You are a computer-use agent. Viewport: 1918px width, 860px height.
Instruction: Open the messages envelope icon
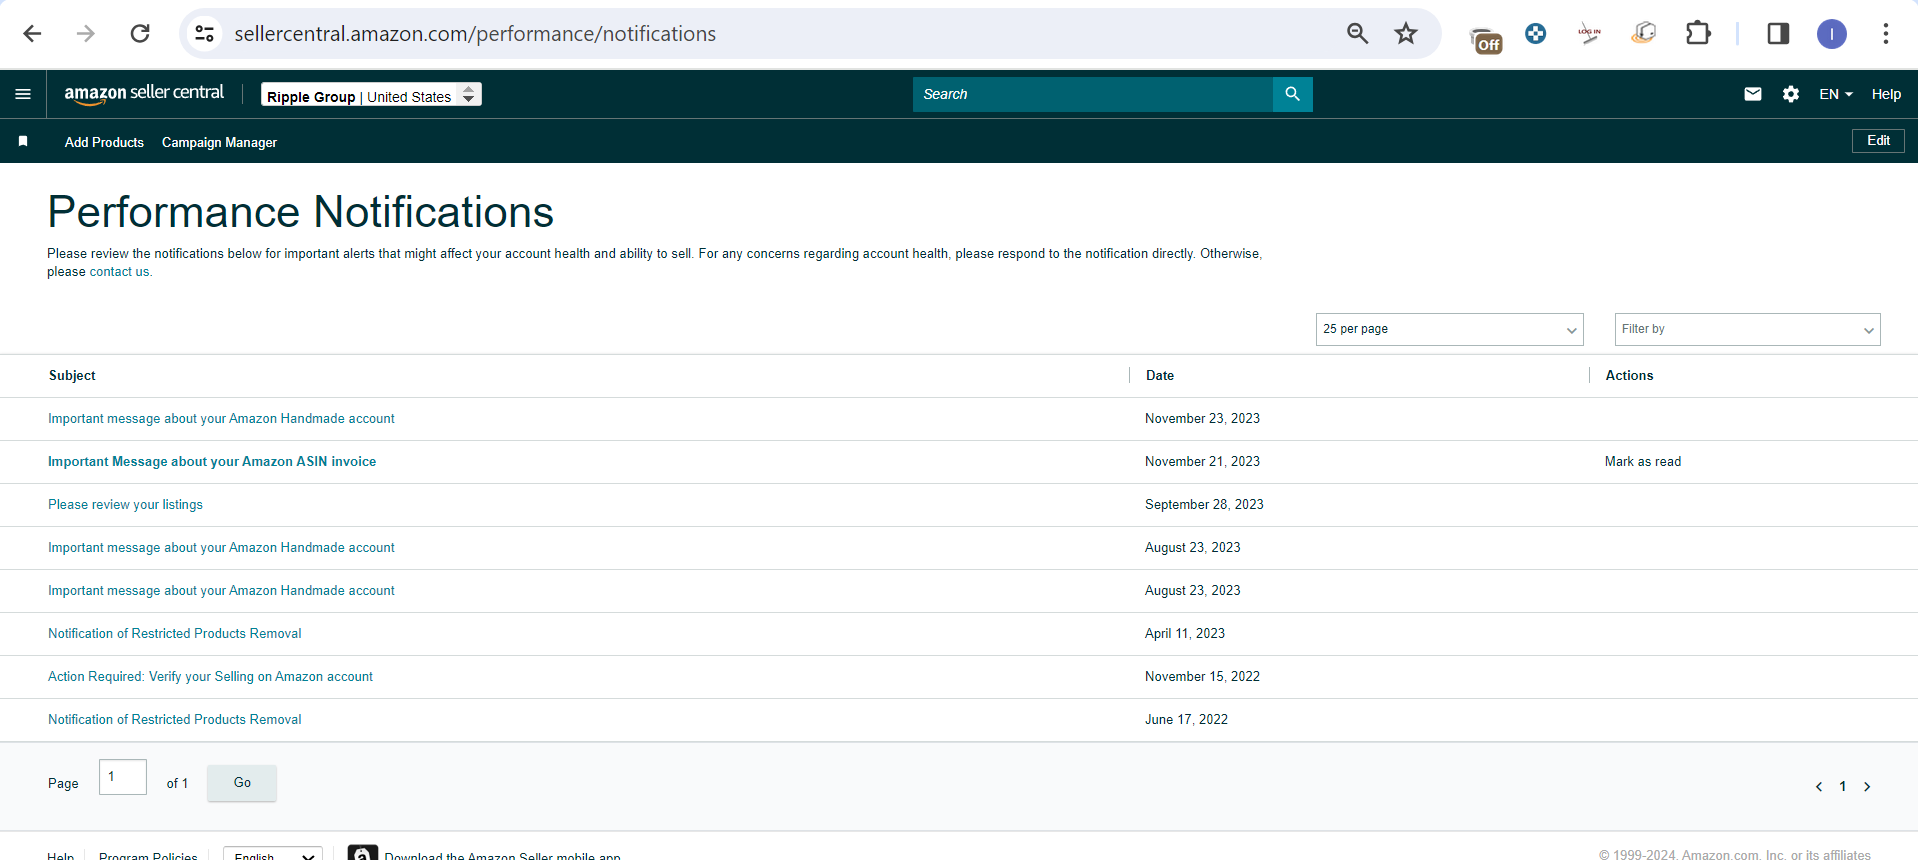(x=1753, y=94)
